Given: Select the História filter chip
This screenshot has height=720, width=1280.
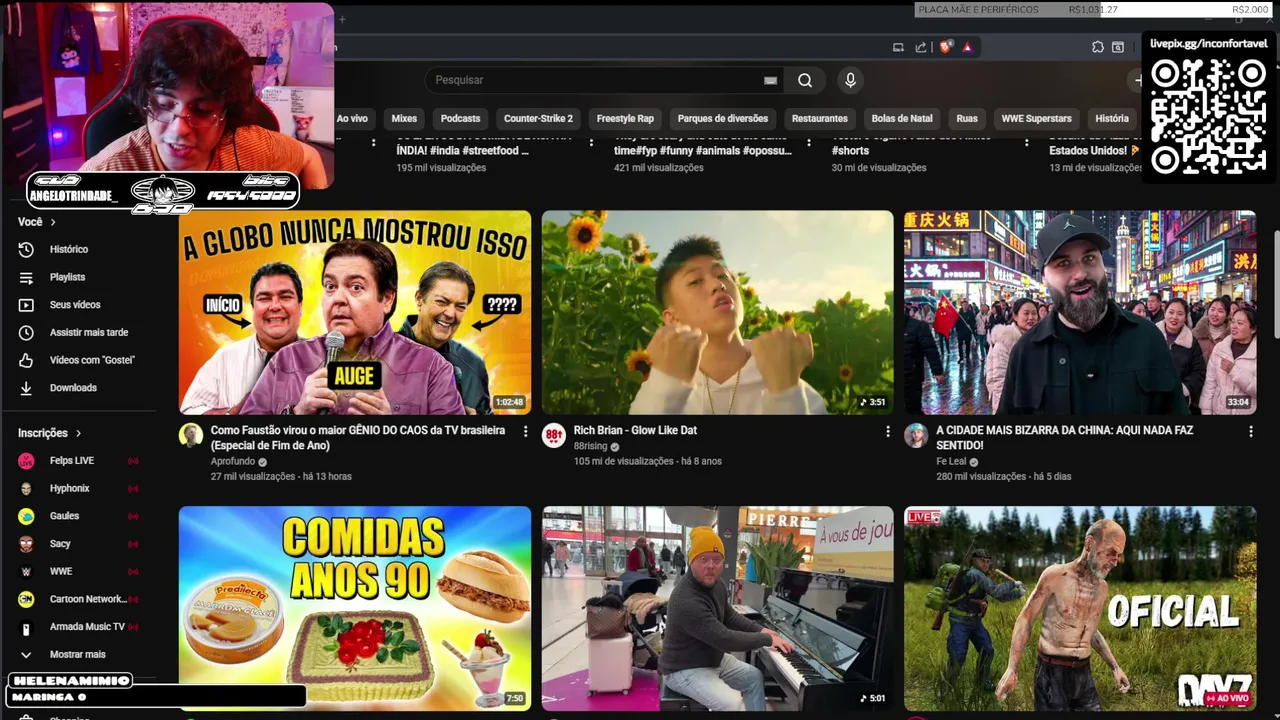Looking at the screenshot, I should point(1112,118).
